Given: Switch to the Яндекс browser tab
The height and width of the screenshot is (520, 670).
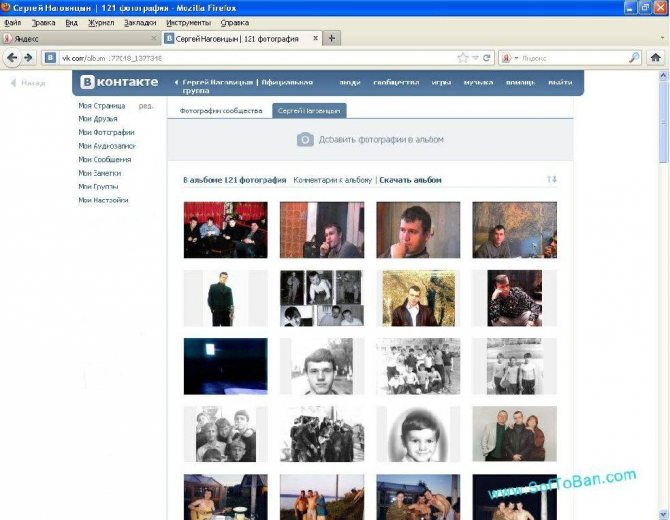Looking at the screenshot, I should (80, 38).
